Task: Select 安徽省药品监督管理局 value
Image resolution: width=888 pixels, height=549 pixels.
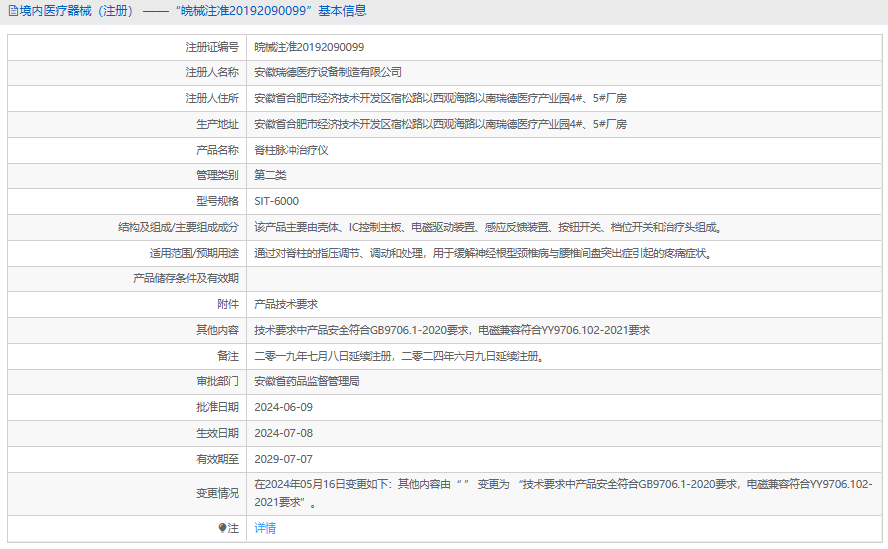Action: 307,381
